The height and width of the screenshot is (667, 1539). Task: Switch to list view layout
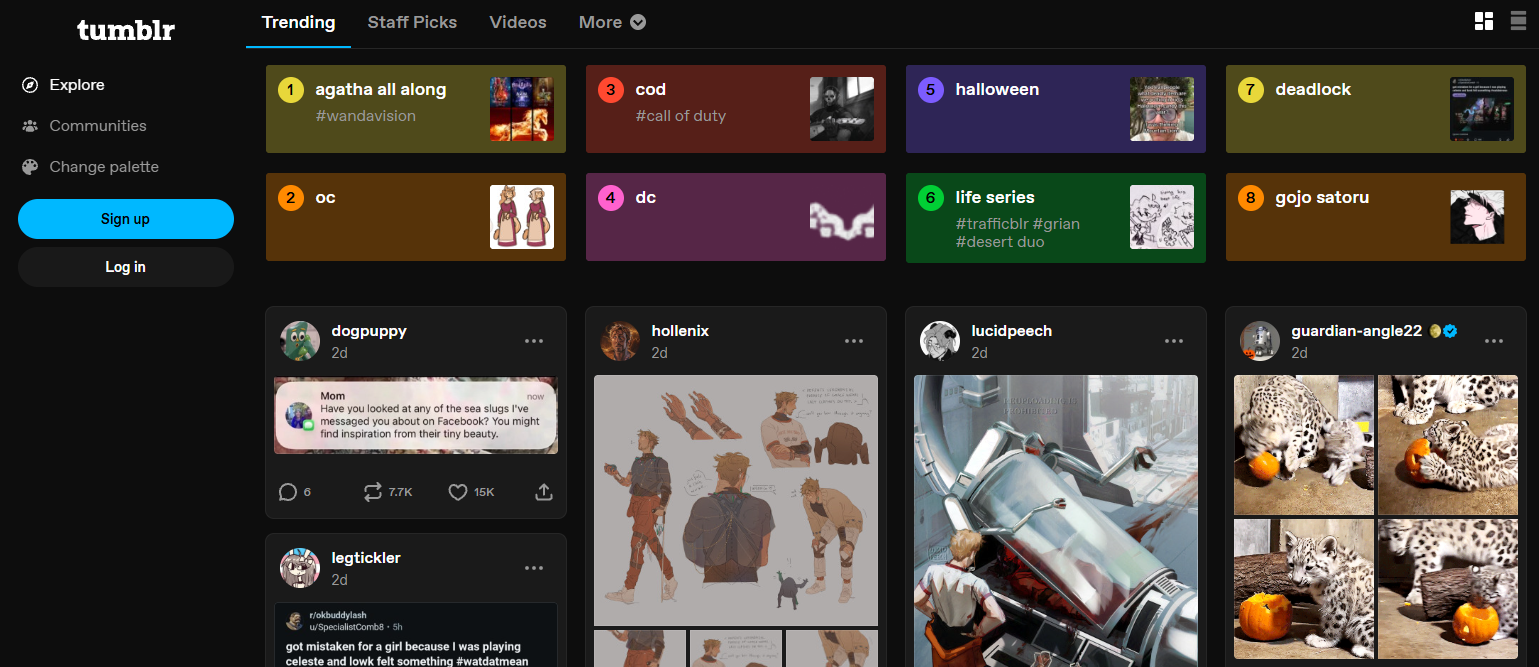point(1518,22)
